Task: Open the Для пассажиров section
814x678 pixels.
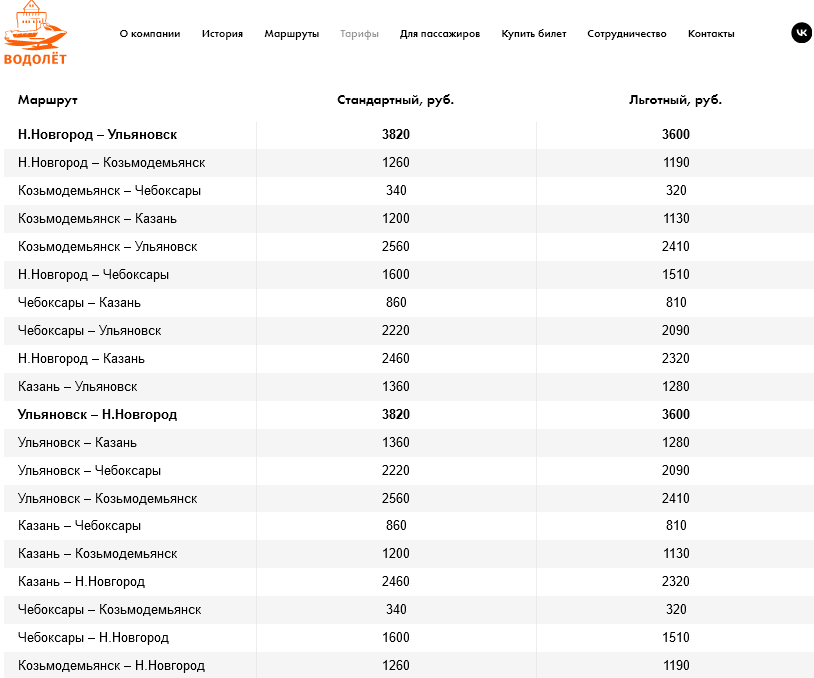Action: click(440, 34)
